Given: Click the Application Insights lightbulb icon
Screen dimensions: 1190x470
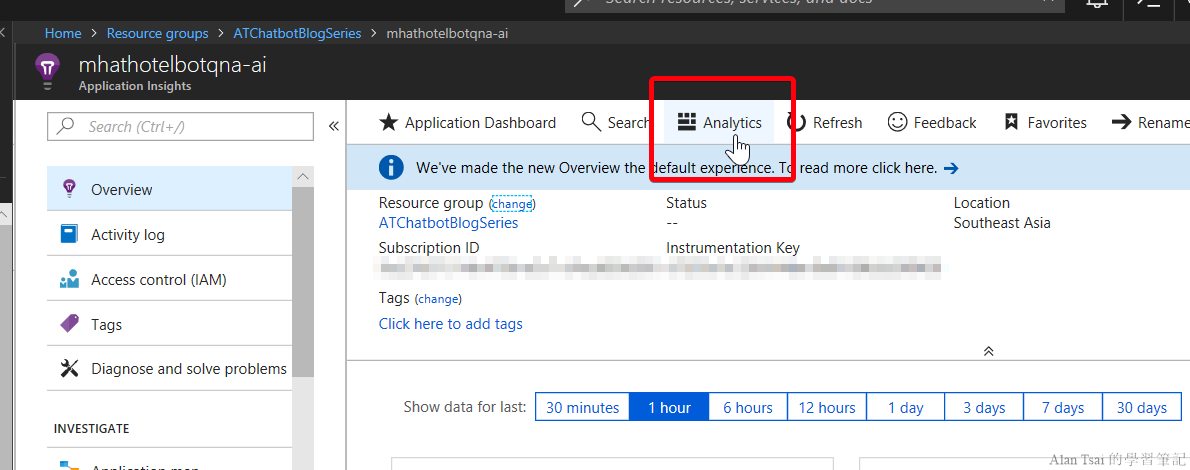Looking at the screenshot, I should 48,71.
